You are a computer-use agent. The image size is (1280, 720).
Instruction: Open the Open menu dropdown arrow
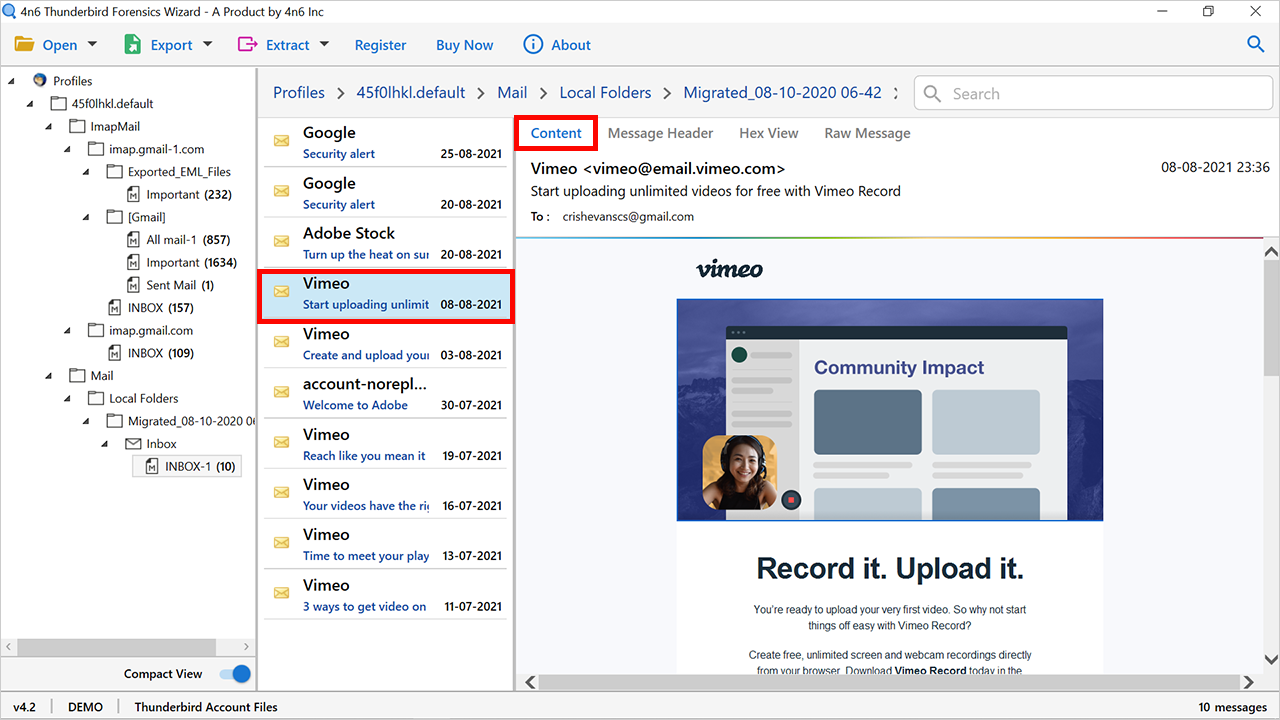click(x=92, y=44)
